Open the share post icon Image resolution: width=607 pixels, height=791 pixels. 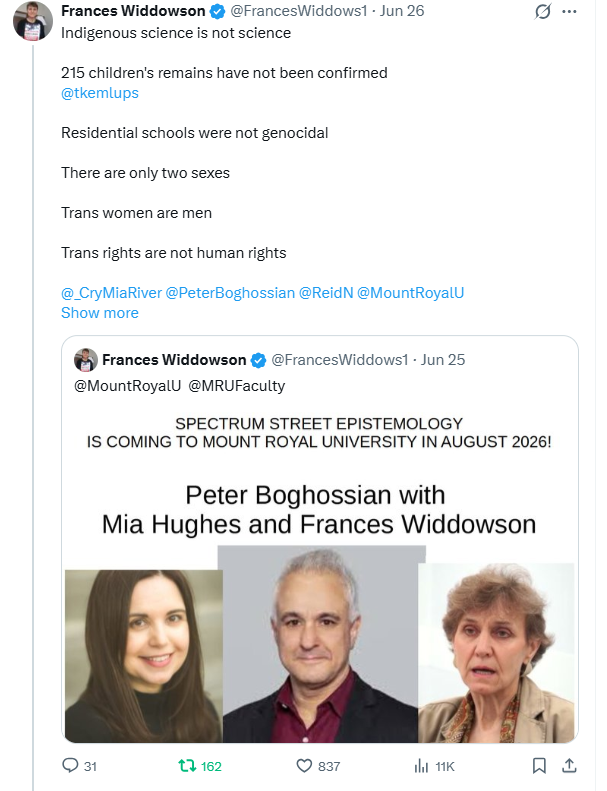pyautogui.click(x=569, y=766)
